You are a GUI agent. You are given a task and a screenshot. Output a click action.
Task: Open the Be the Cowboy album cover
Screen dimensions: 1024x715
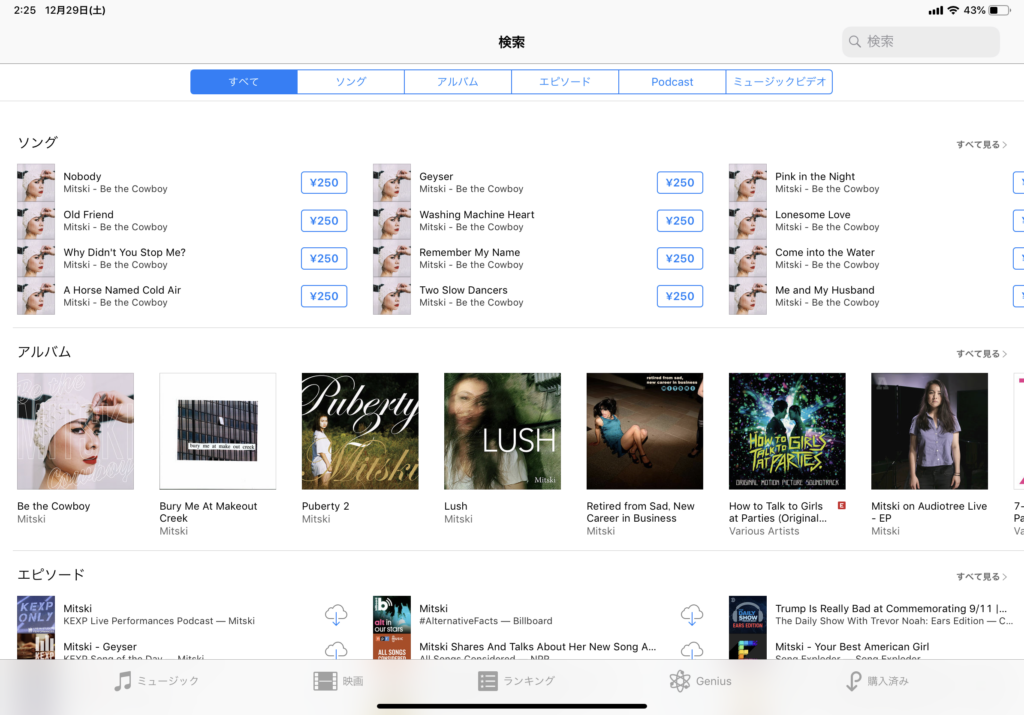pos(76,431)
